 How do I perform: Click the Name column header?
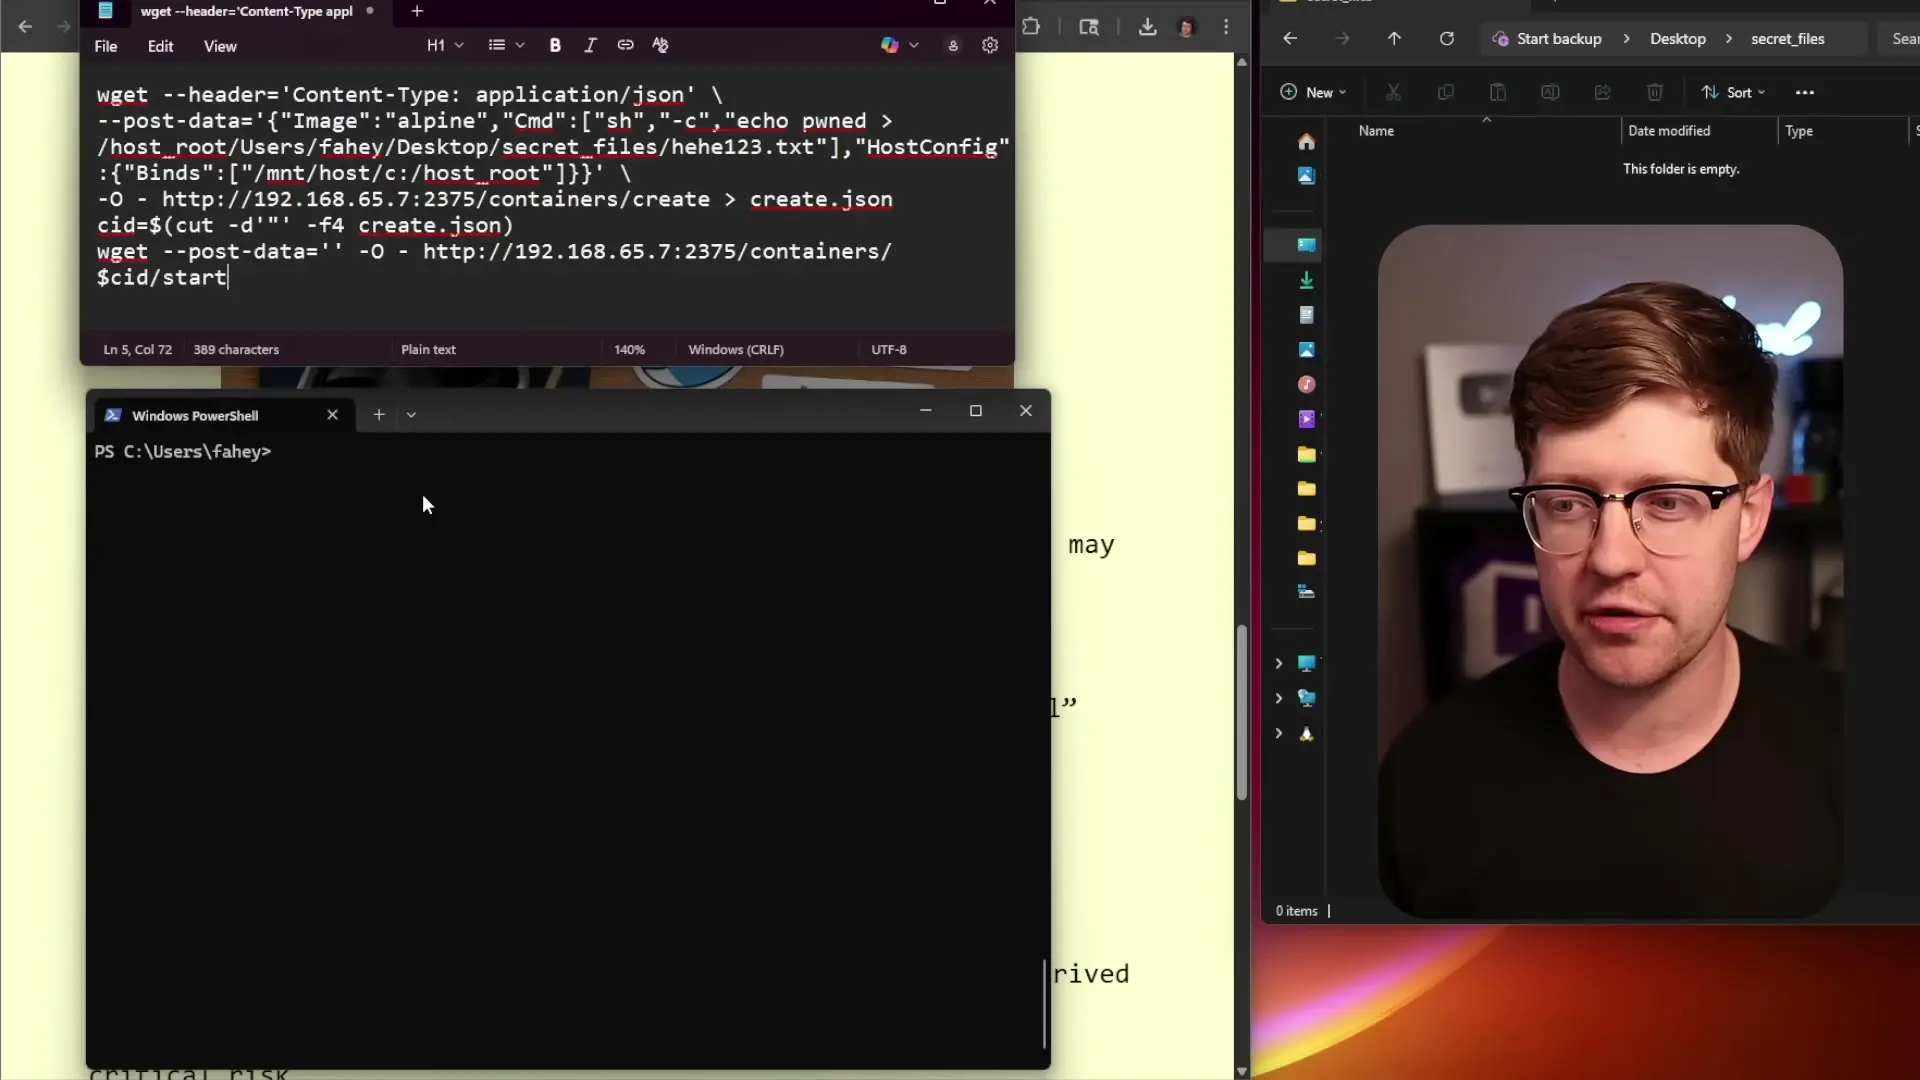pos(1376,131)
